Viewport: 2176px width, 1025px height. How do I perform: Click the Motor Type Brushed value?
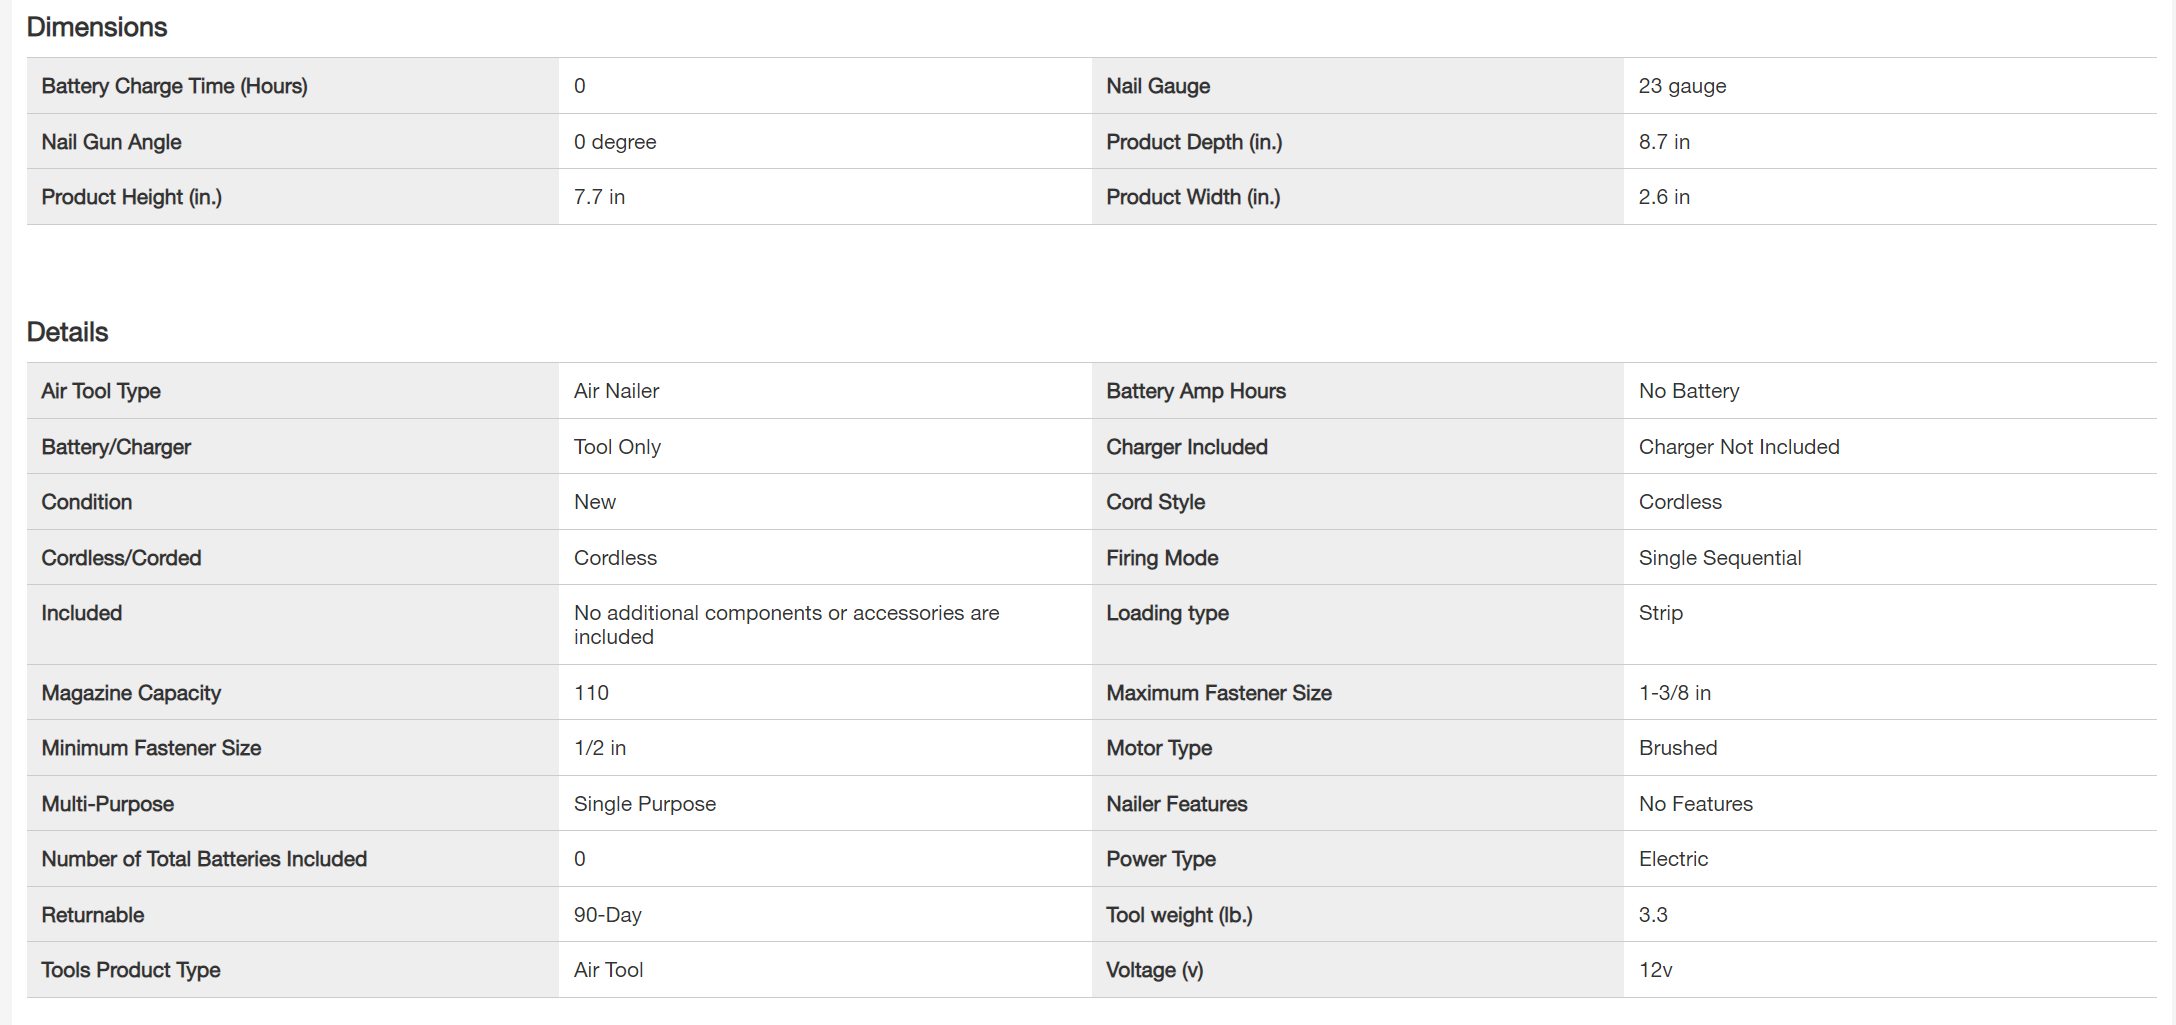point(1678,748)
